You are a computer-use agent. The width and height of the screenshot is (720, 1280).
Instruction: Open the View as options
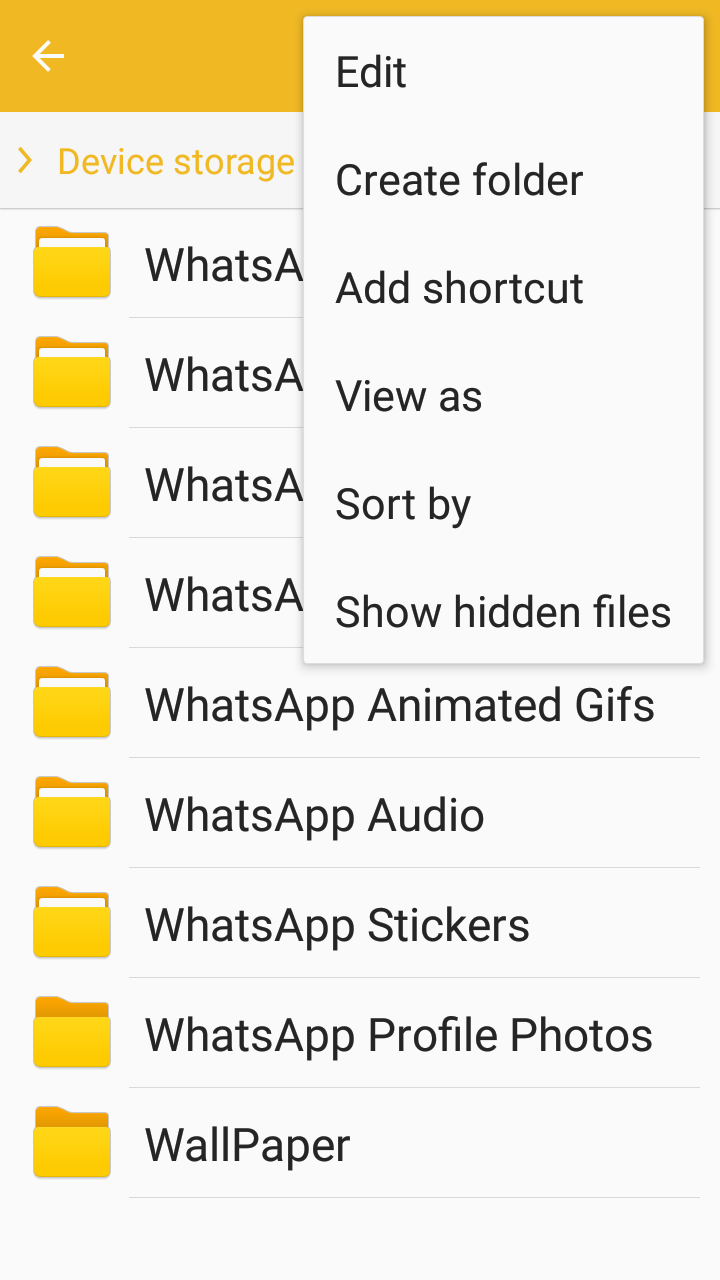pyautogui.click(x=409, y=397)
